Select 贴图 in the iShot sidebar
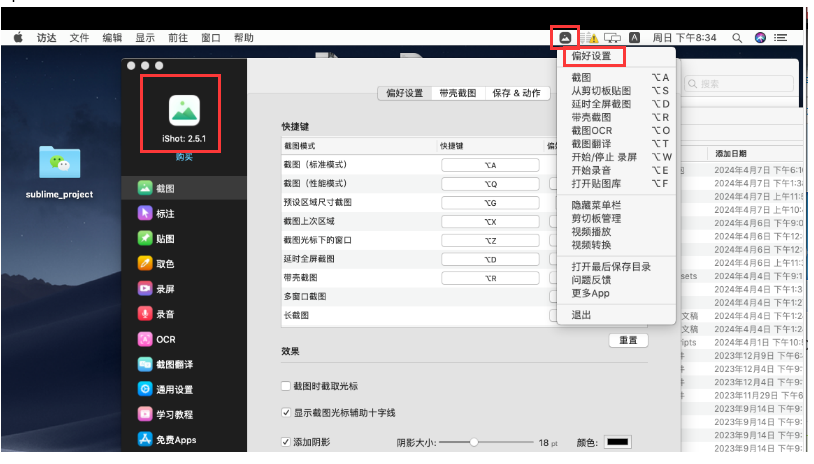This screenshot has height=464, width=814. 184,238
